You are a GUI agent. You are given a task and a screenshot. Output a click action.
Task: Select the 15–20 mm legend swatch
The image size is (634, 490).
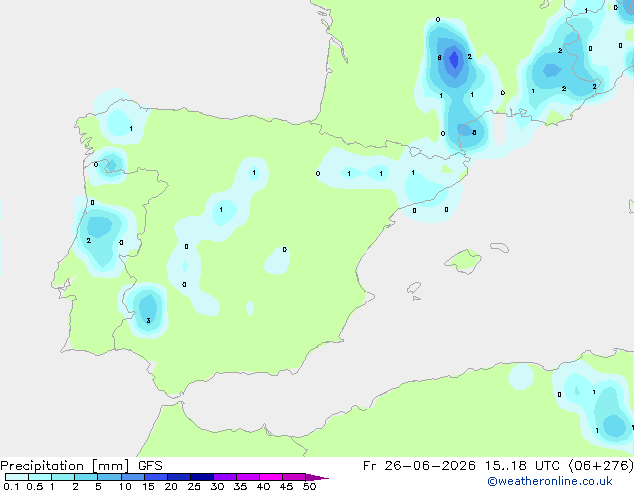pyautogui.click(x=155, y=477)
